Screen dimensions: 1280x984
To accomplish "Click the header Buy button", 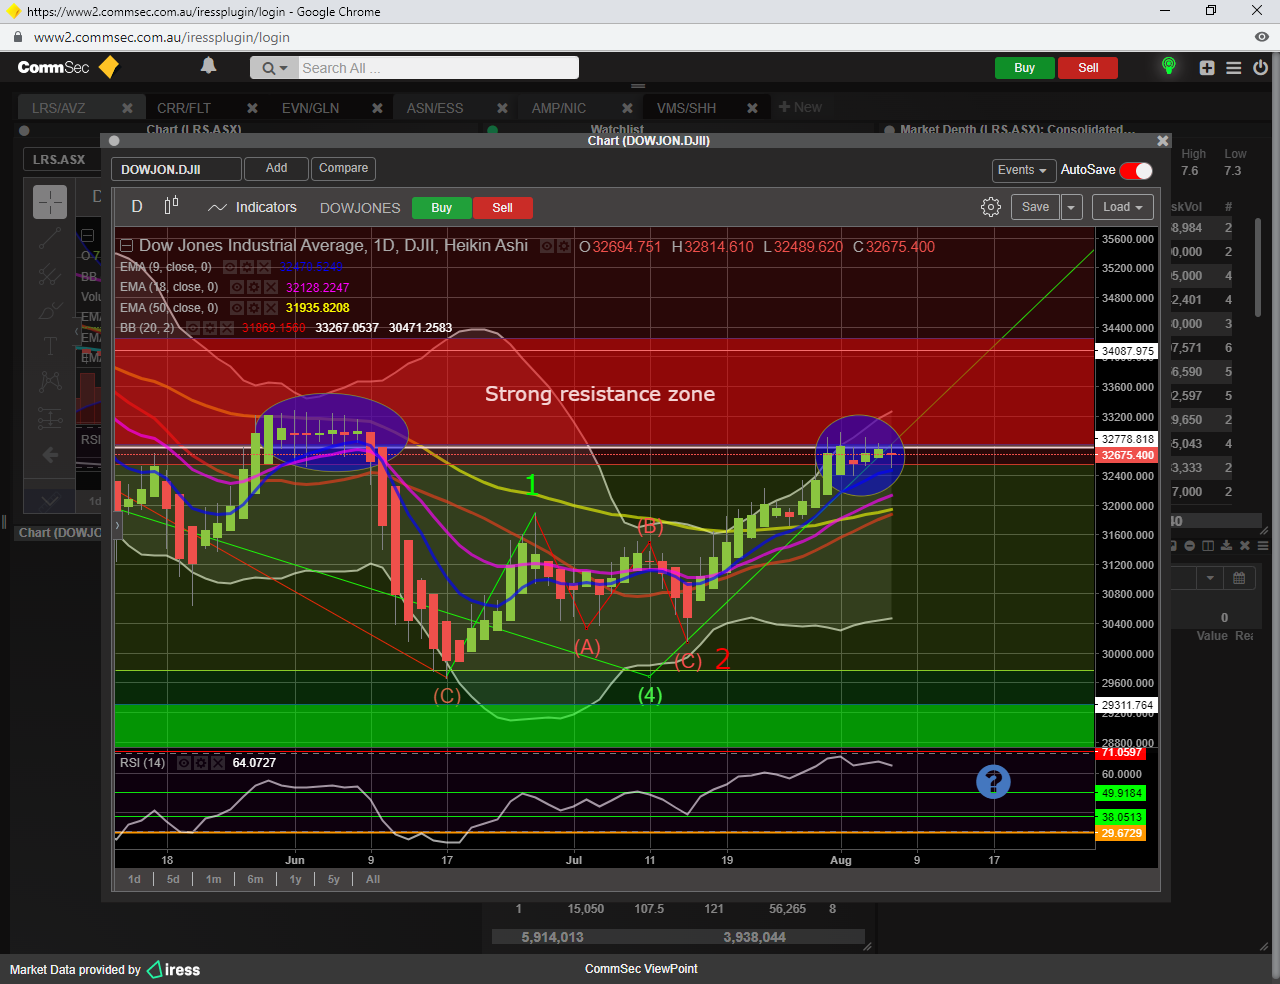I will [1024, 68].
